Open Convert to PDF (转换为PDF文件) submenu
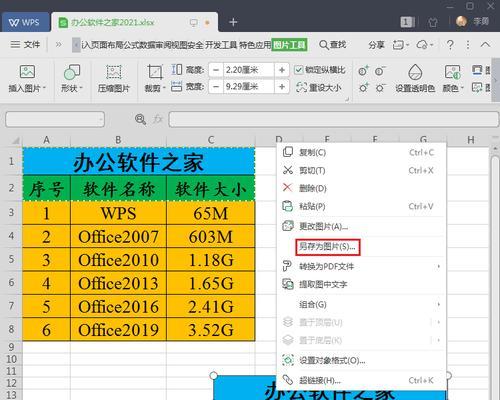Screen dimensions: 500x400 [x=362, y=266]
